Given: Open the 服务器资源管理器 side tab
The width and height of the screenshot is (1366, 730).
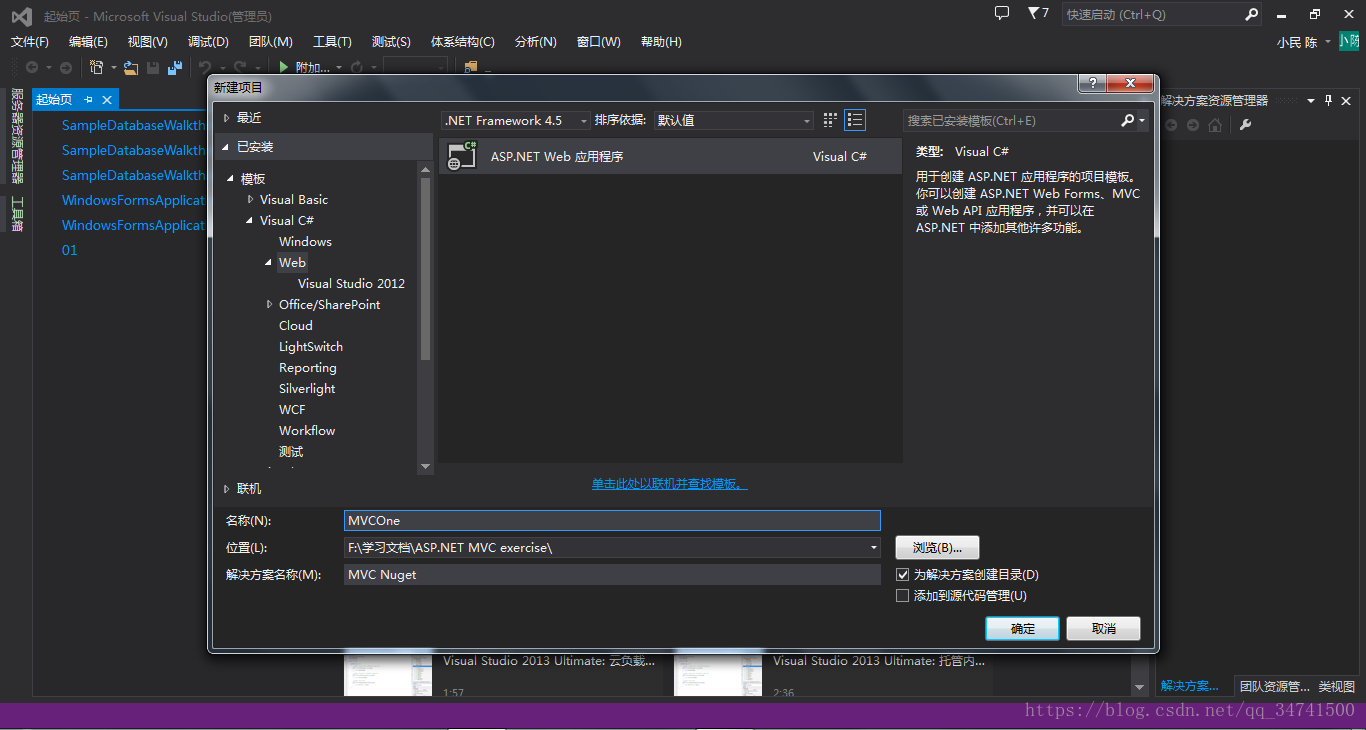Looking at the screenshot, I should pyautogui.click(x=17, y=136).
